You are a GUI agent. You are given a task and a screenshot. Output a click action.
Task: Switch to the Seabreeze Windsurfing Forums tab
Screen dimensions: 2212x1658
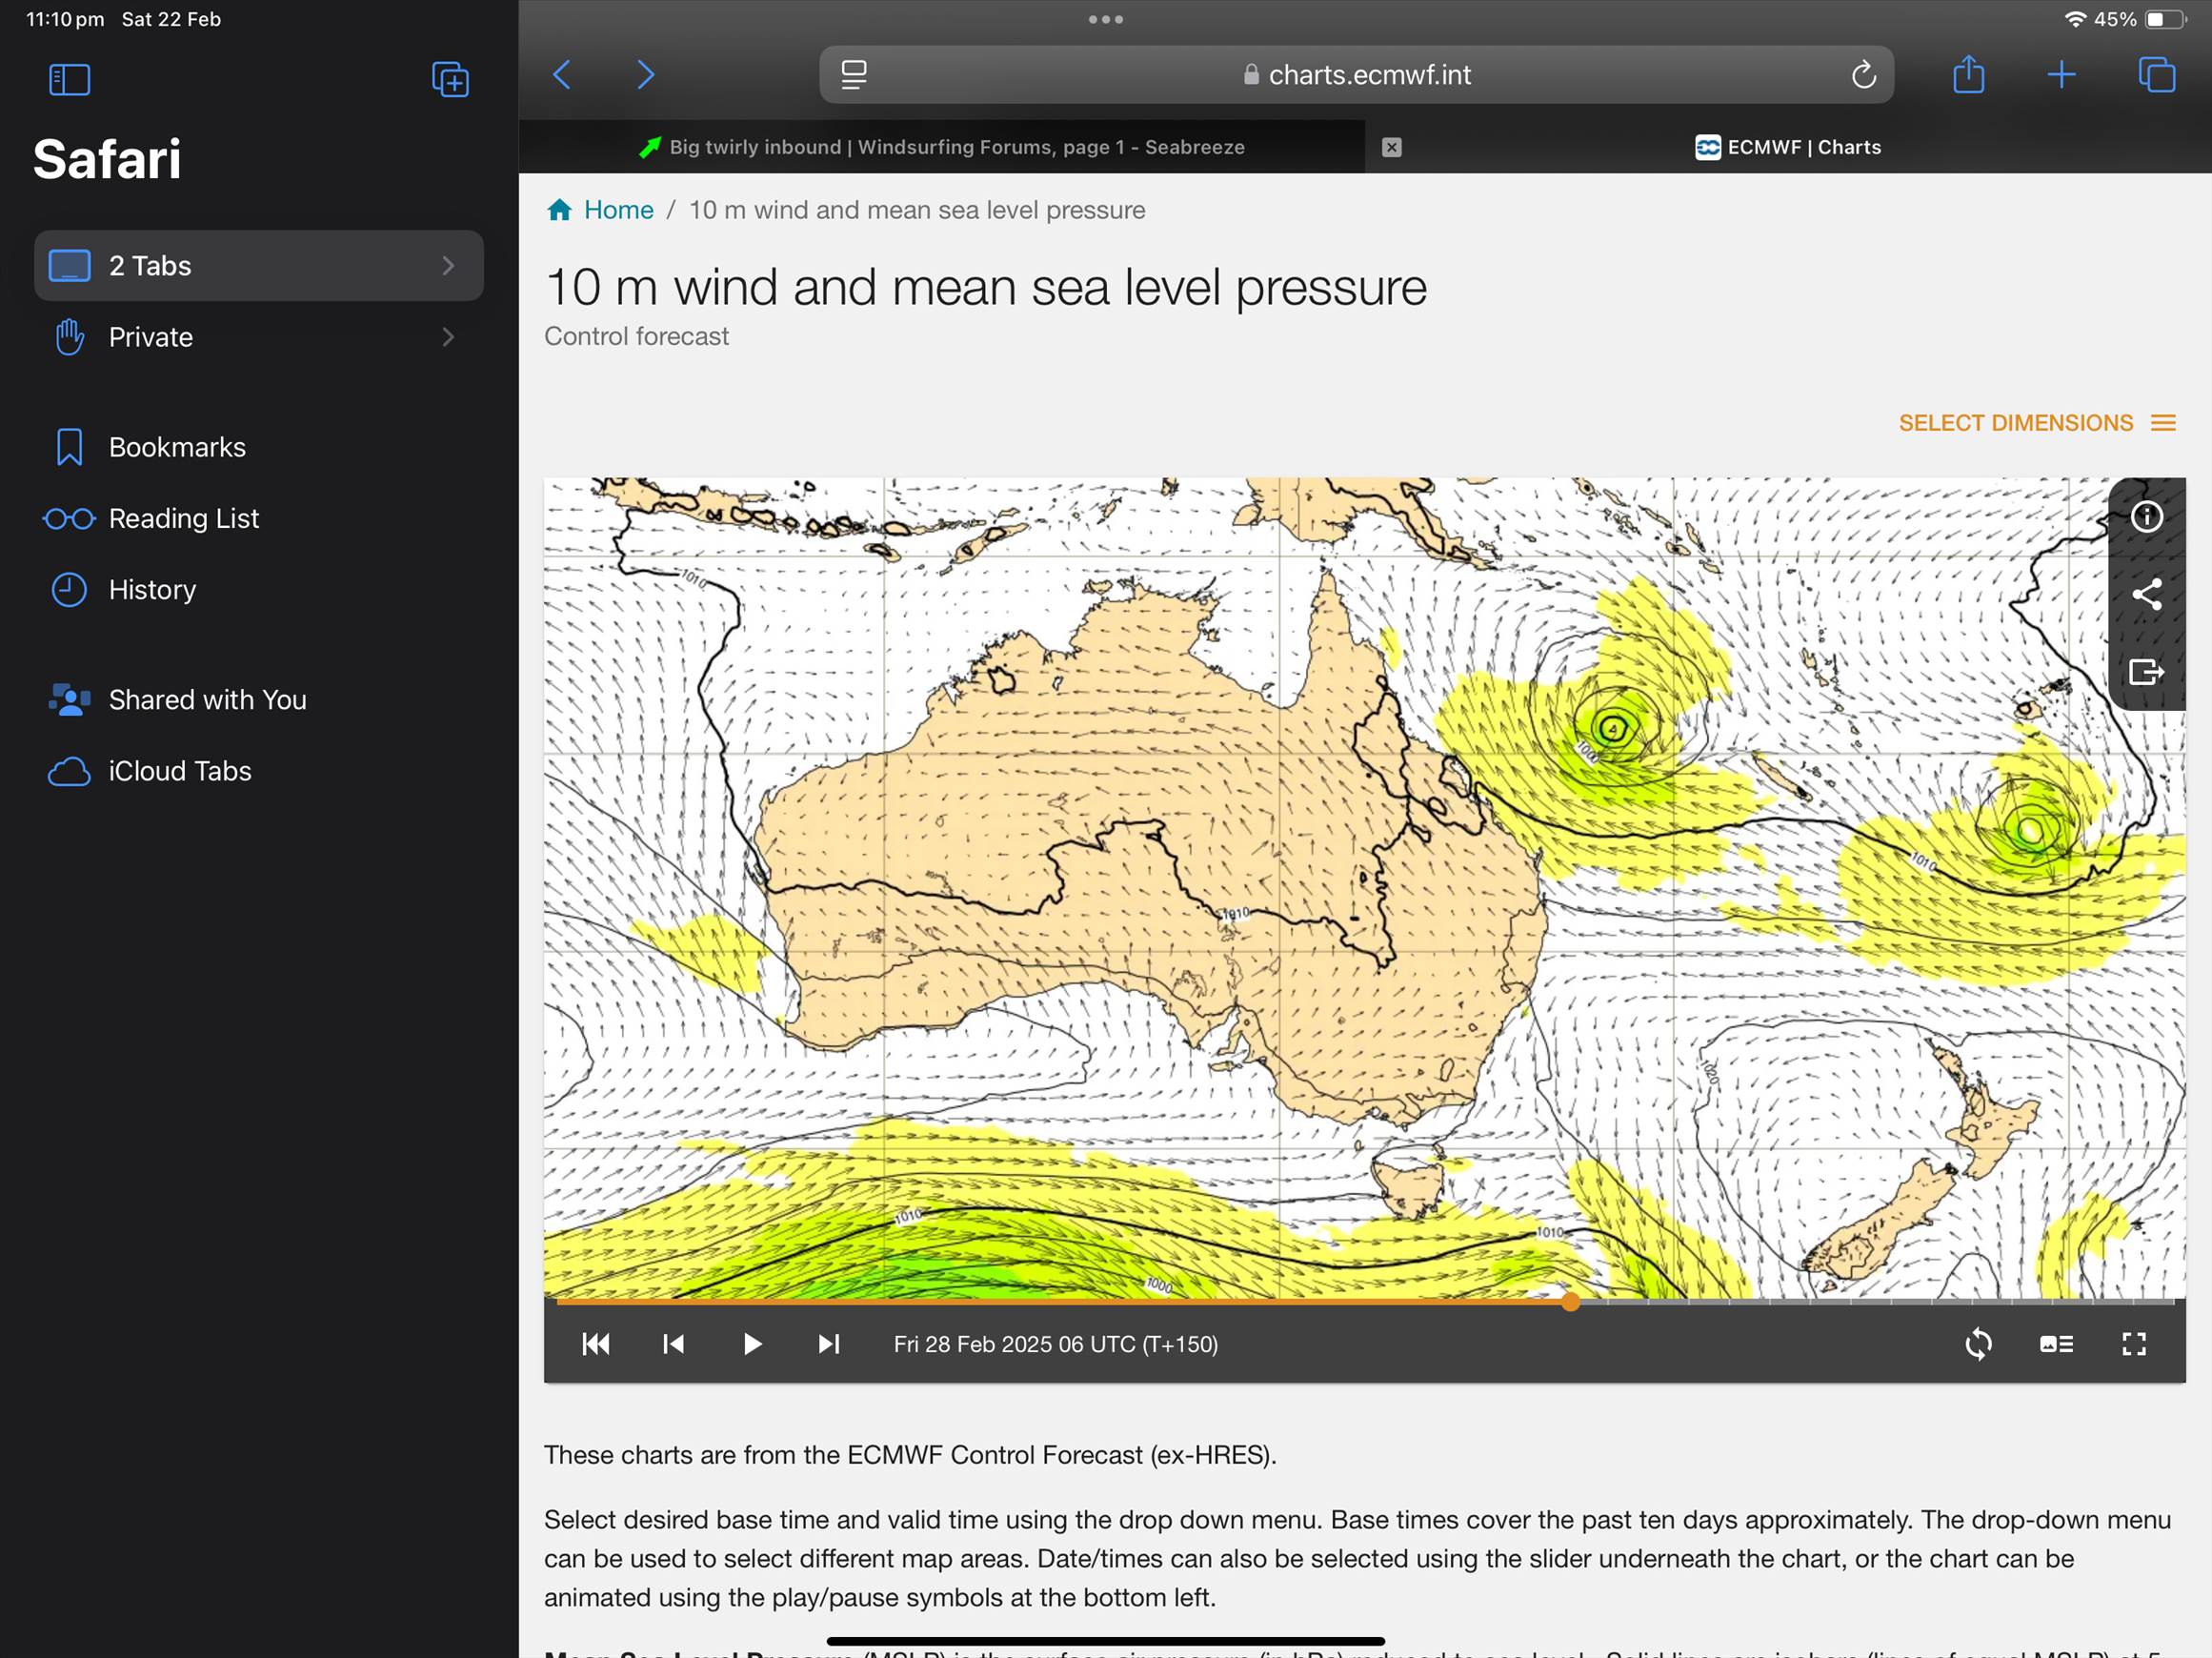point(955,147)
